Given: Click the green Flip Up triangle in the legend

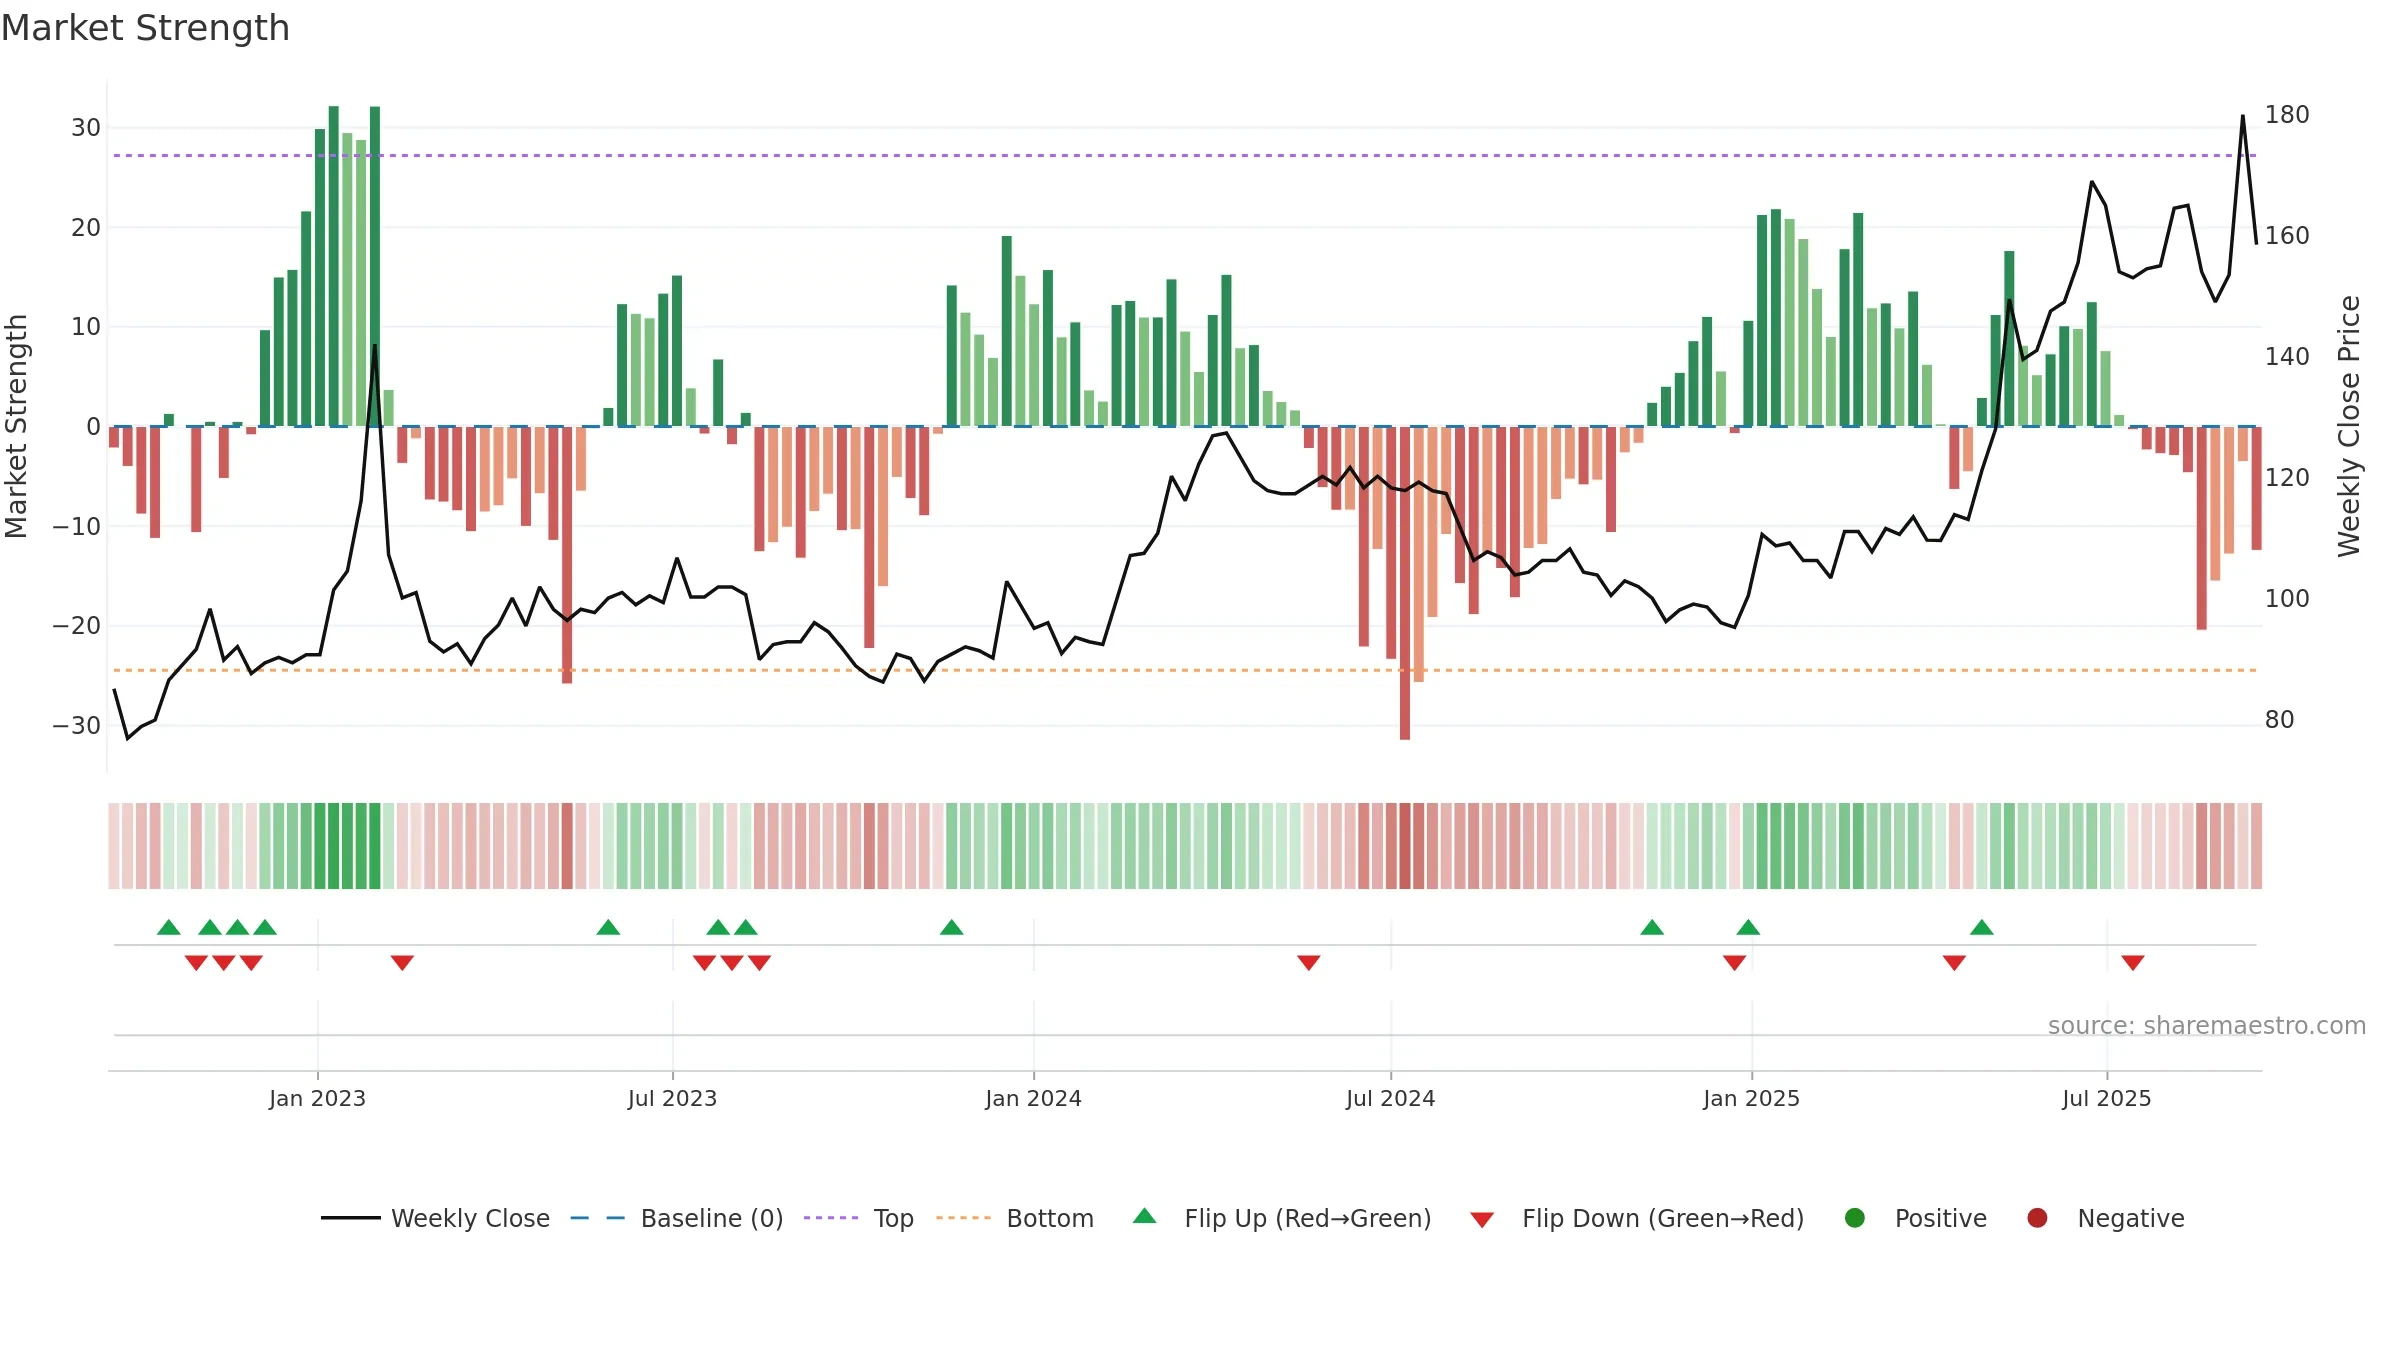Looking at the screenshot, I should [x=1145, y=1216].
